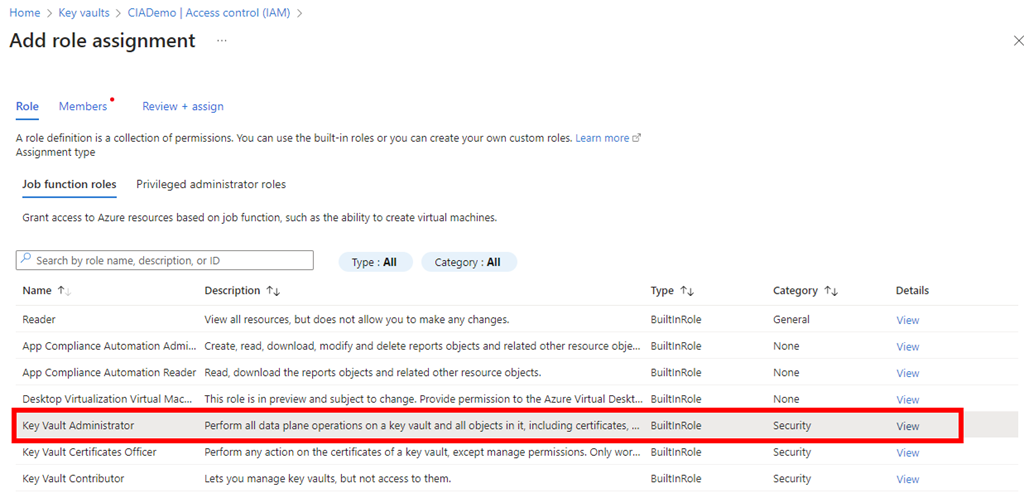Sort by Description column arrows
Viewport: 1024px width, 498px height.
point(273,291)
